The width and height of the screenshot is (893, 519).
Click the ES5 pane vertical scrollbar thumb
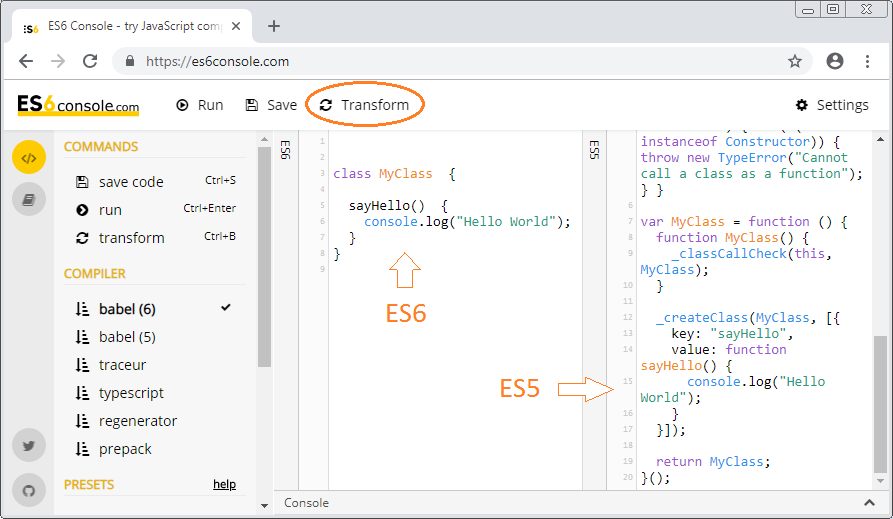click(x=880, y=404)
